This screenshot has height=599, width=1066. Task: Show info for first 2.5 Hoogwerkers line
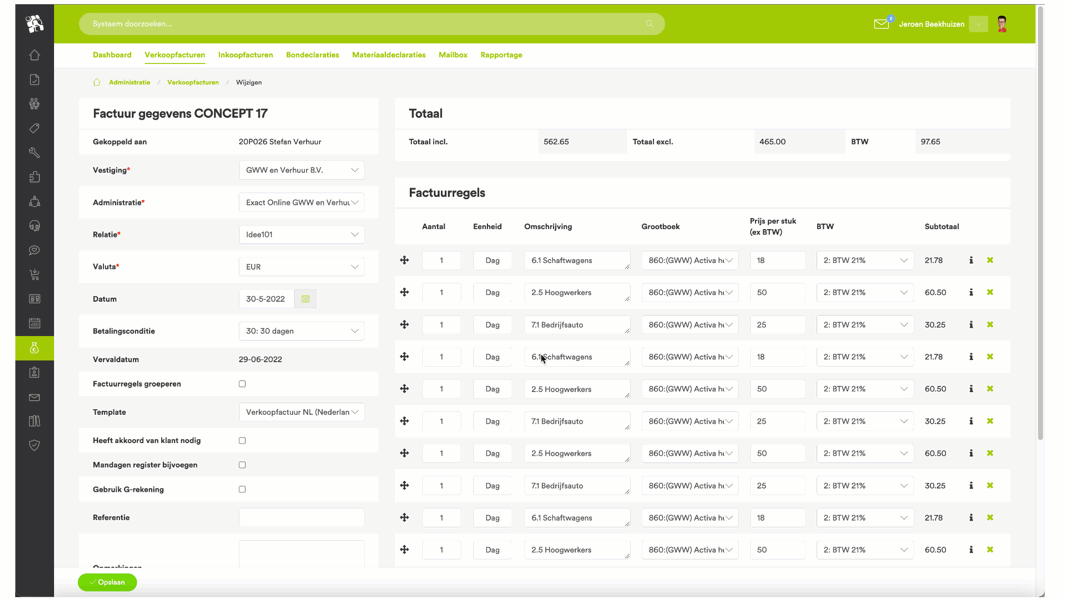point(971,293)
